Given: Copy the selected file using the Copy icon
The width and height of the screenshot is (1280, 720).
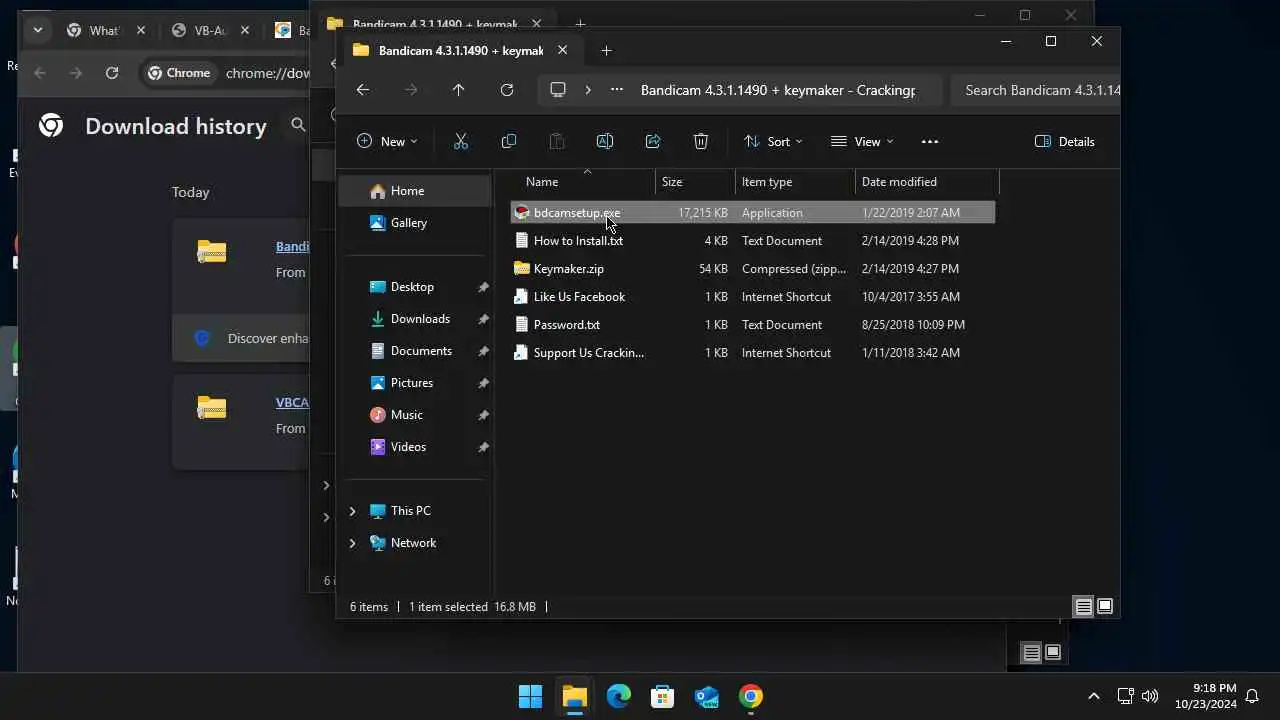Looking at the screenshot, I should pos(508,142).
